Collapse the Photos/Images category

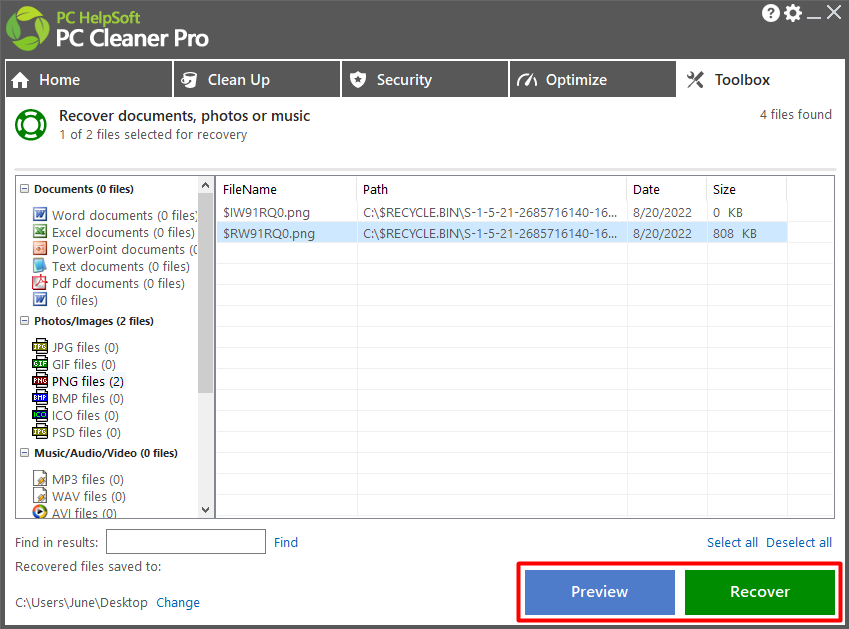[24, 320]
